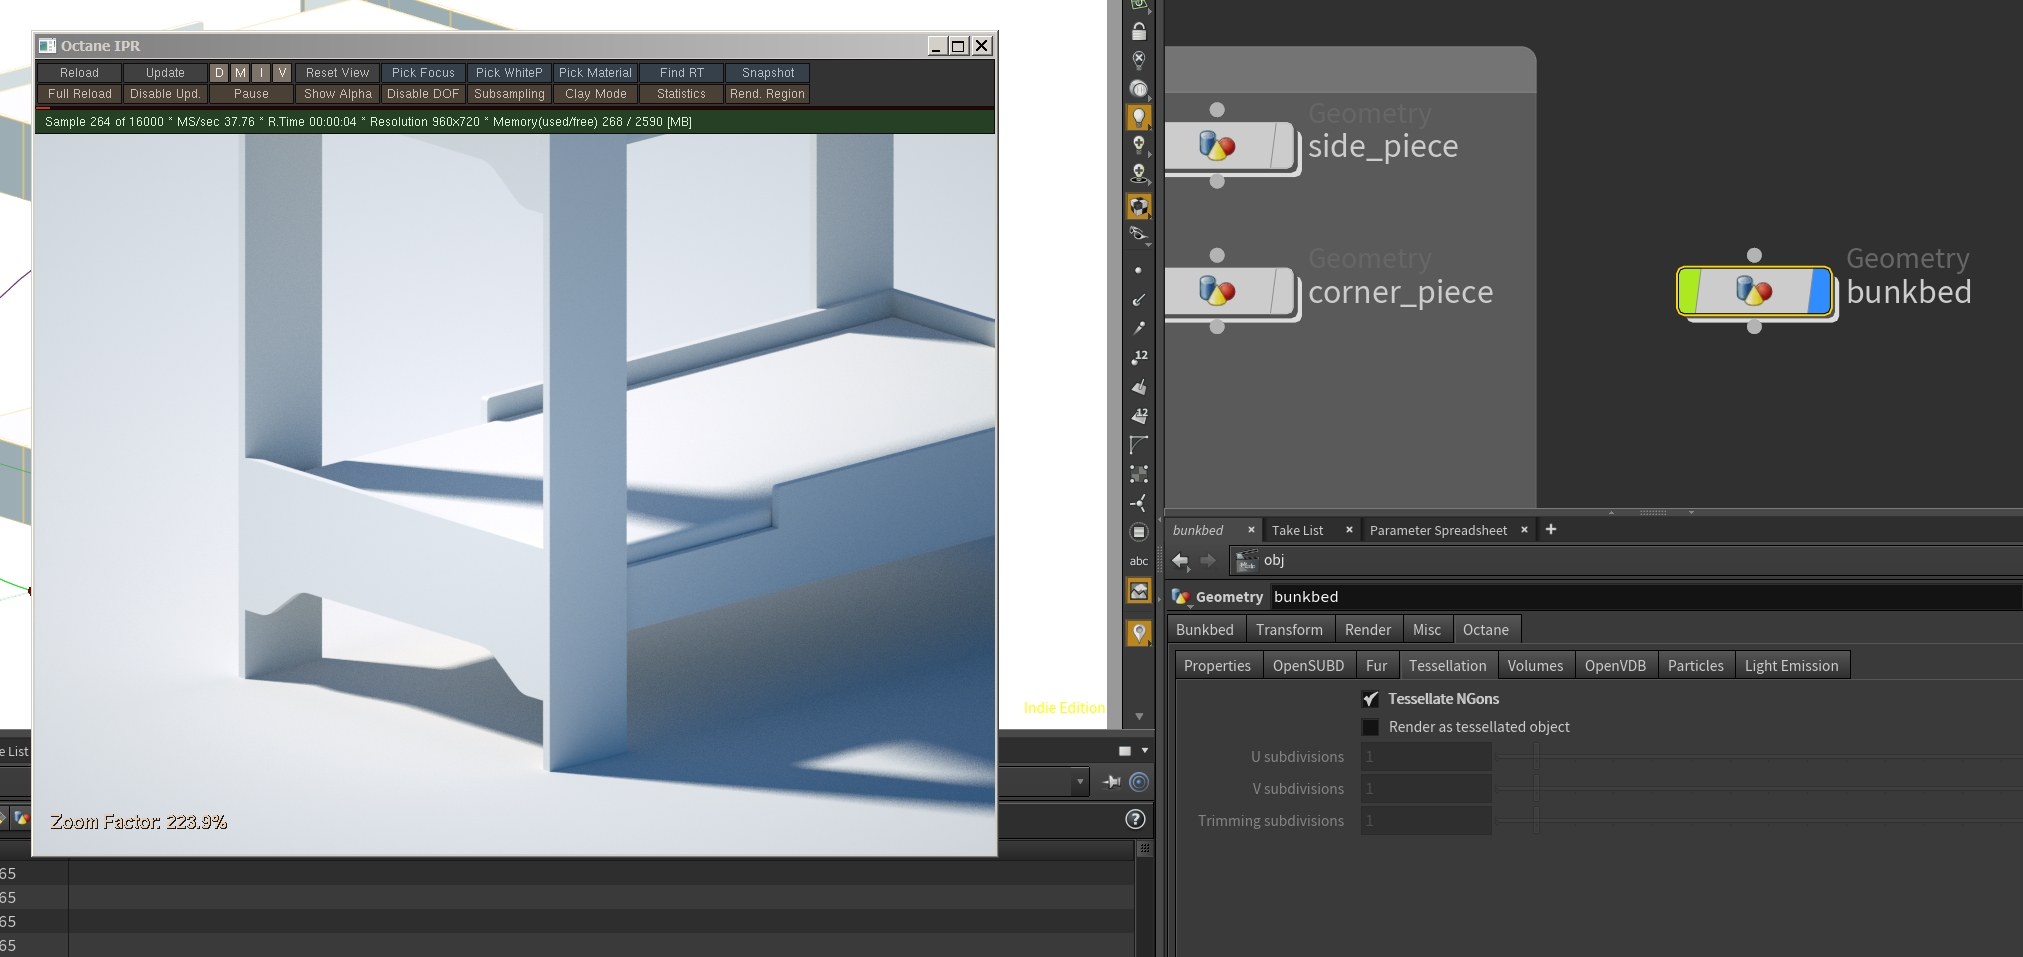Click the Snapshot button in Octane IPR
Screen dimensions: 2023x957
coord(767,73)
